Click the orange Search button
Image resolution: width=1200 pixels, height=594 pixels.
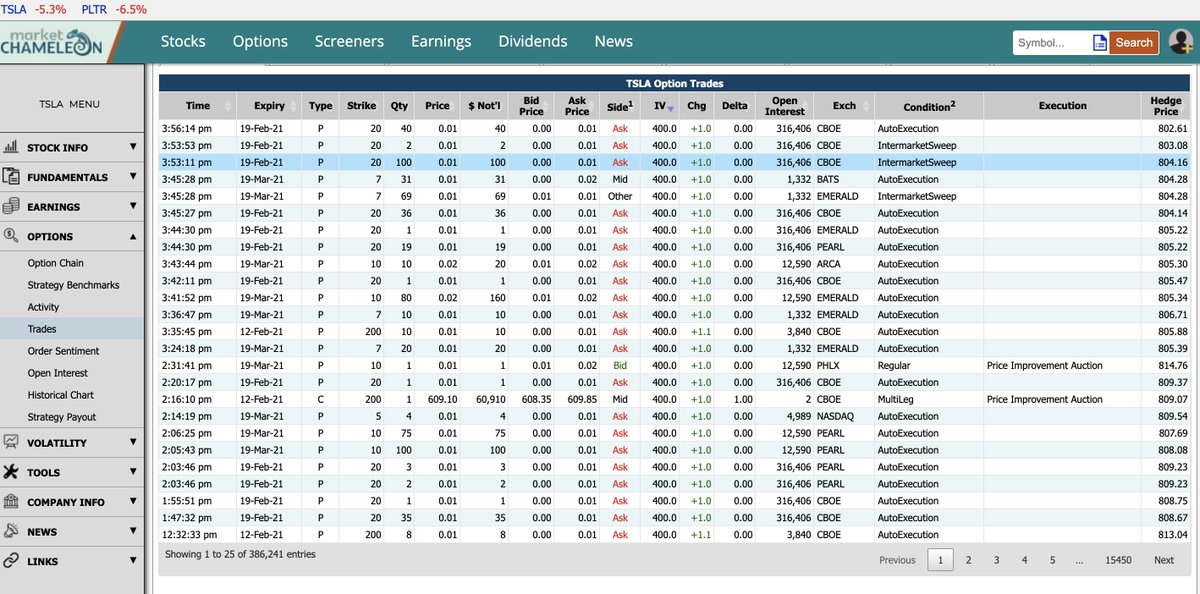[1134, 42]
